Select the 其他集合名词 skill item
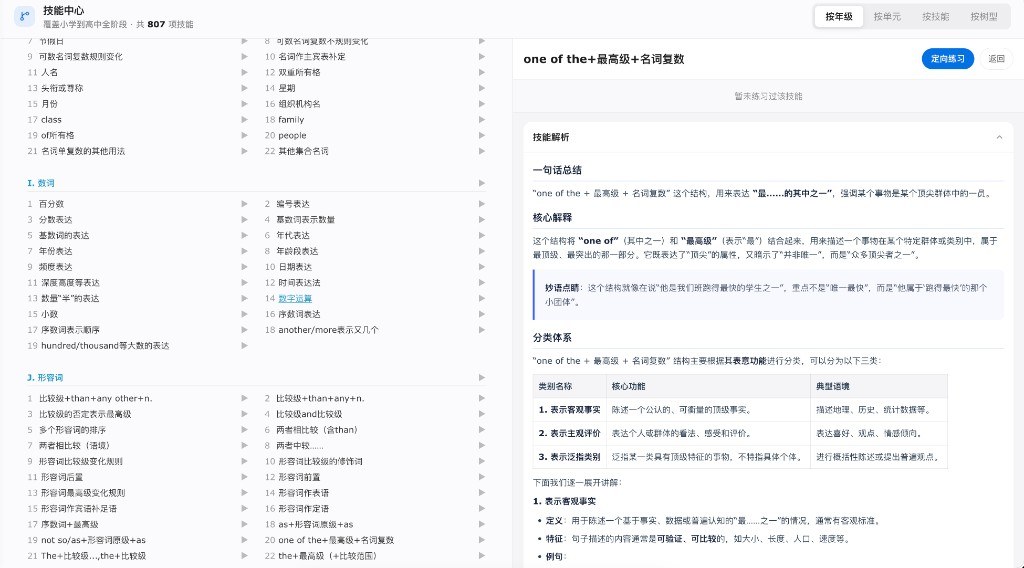The image size is (1024, 568). (x=304, y=151)
